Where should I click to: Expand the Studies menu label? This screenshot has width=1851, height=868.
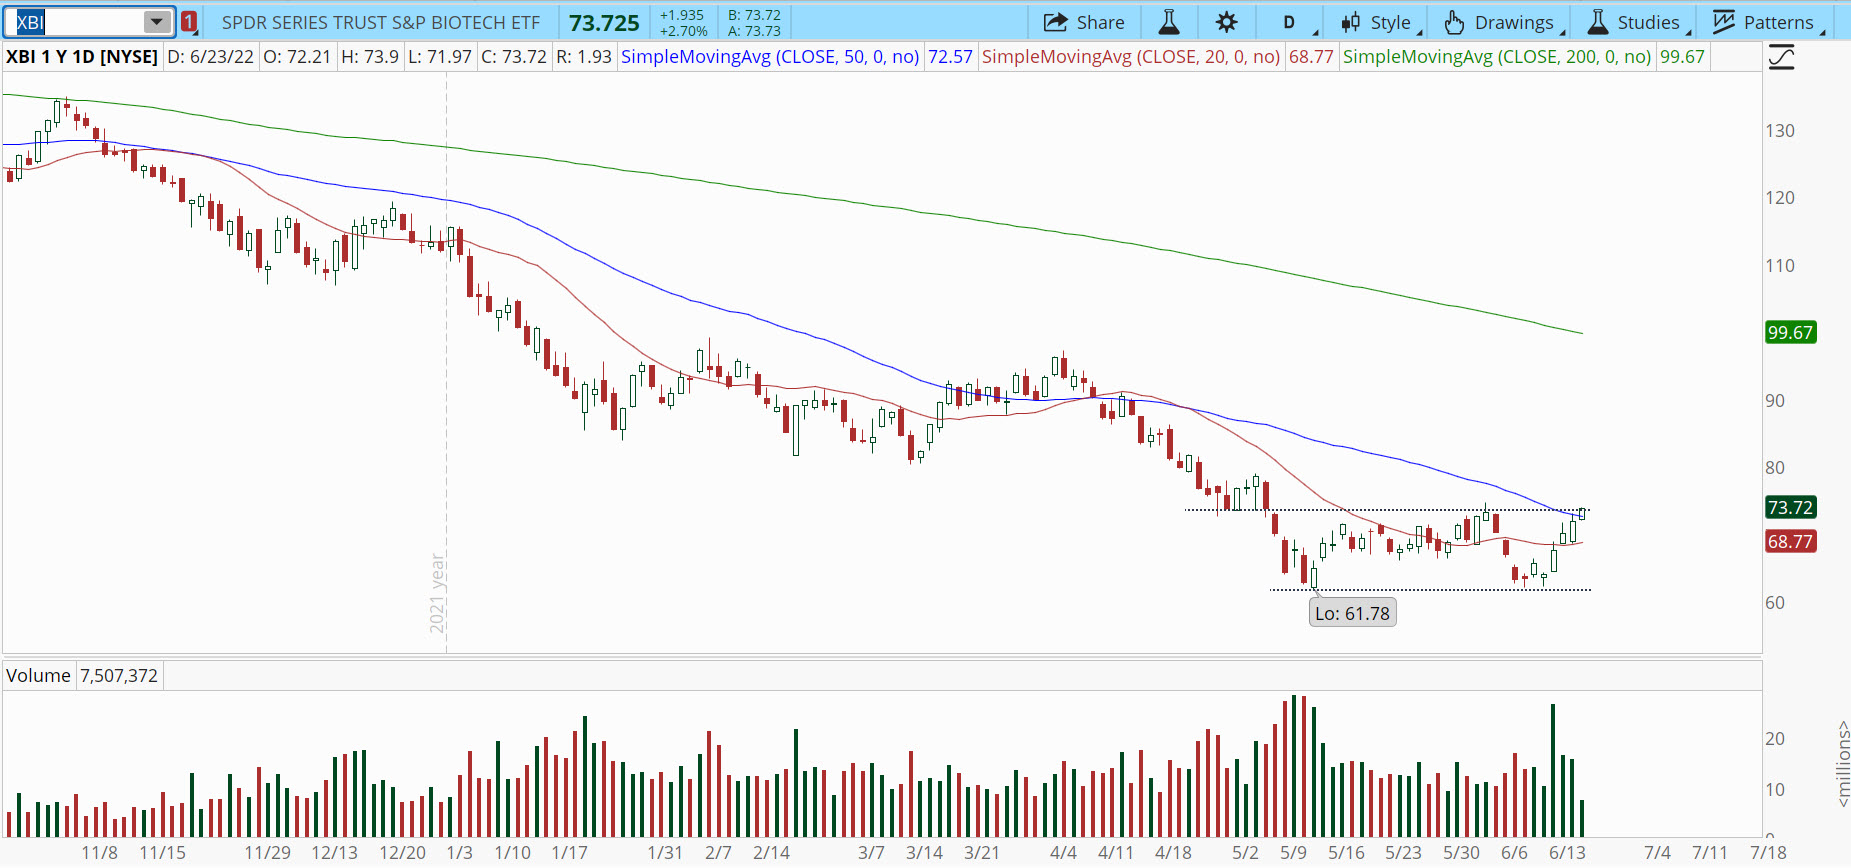tap(1648, 22)
